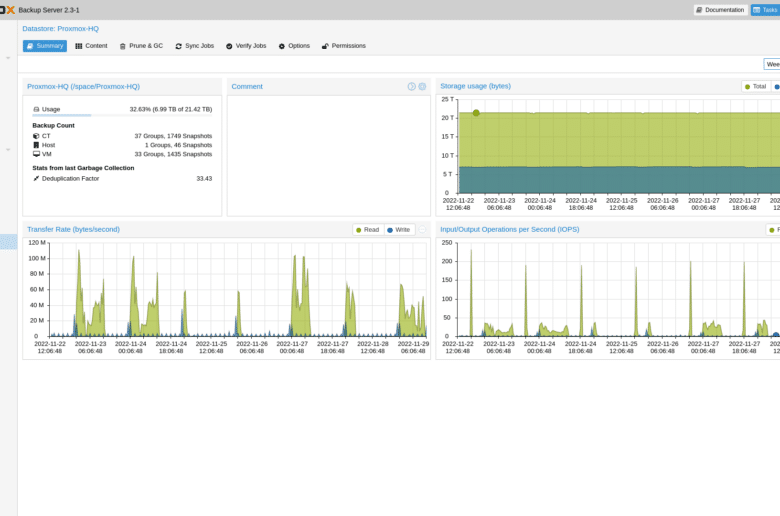Collapse the upper sidebar expander arrow

[x=8, y=58]
